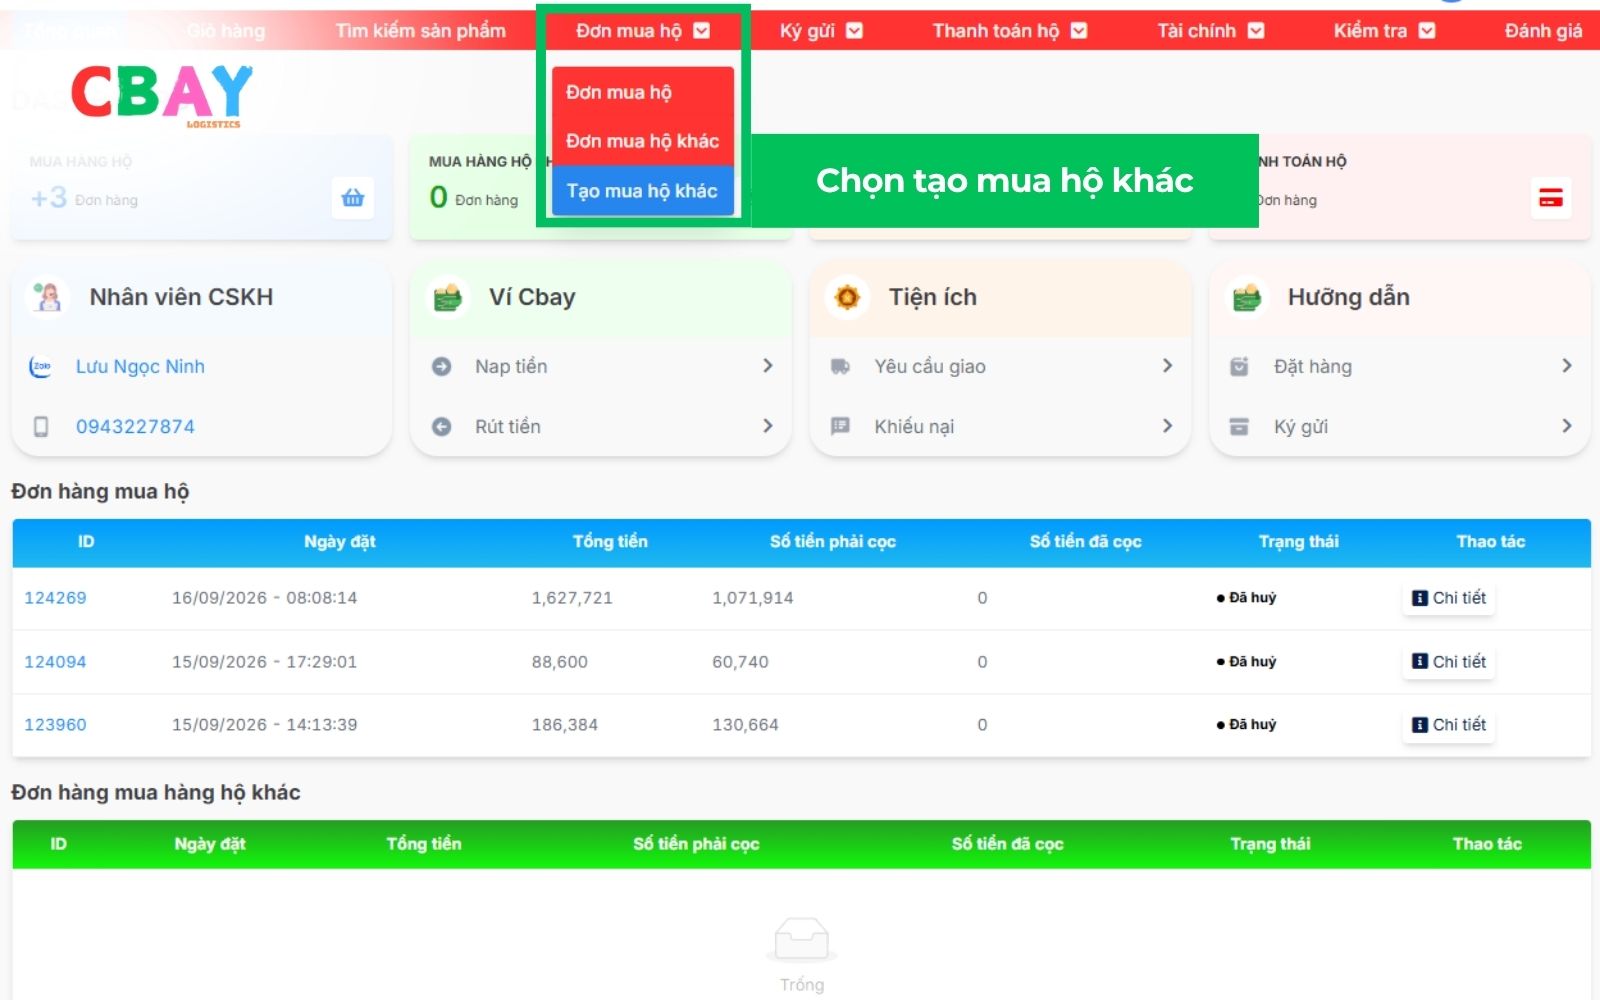Click the Zalo icon beside Lưu Ngọc Ninh
The image size is (1600, 1000).
coord(40,367)
